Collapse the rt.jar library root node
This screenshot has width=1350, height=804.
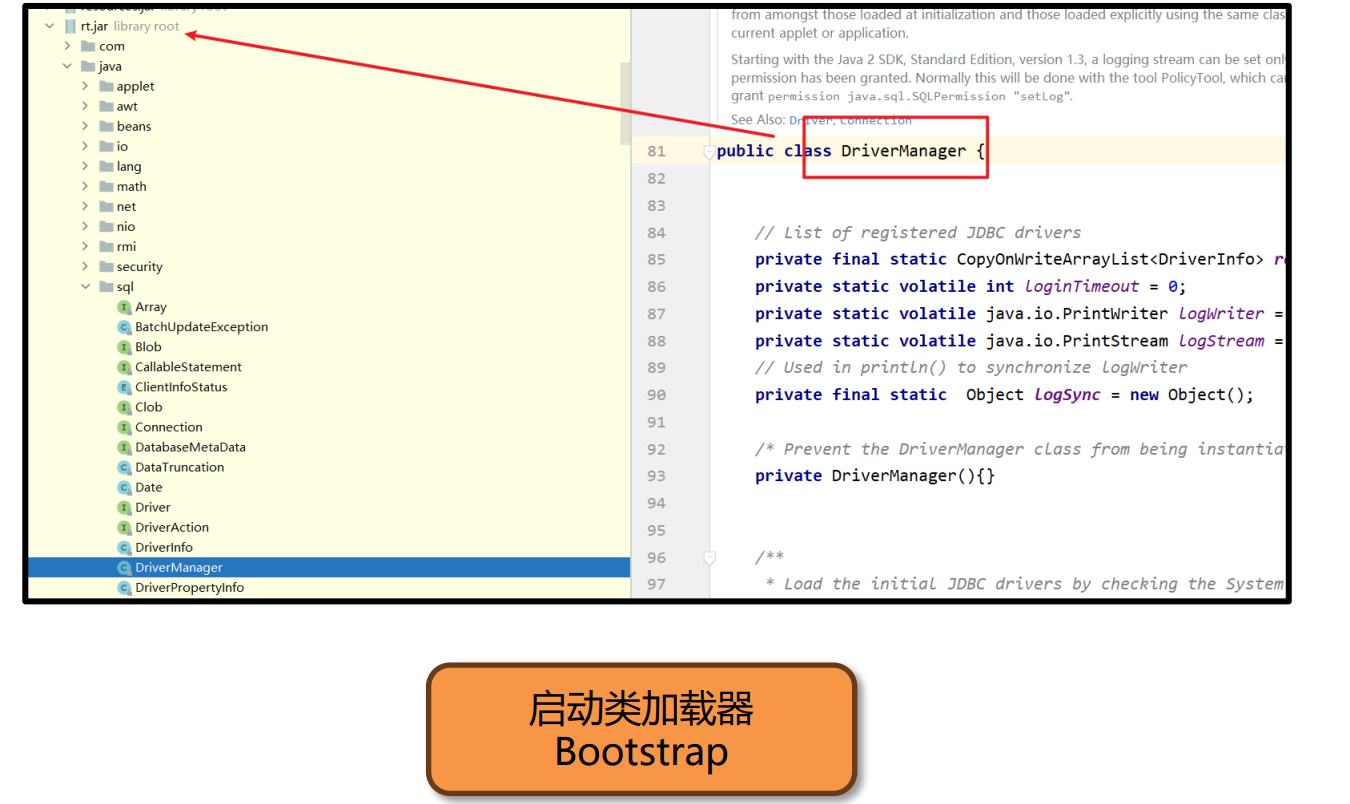[49, 26]
